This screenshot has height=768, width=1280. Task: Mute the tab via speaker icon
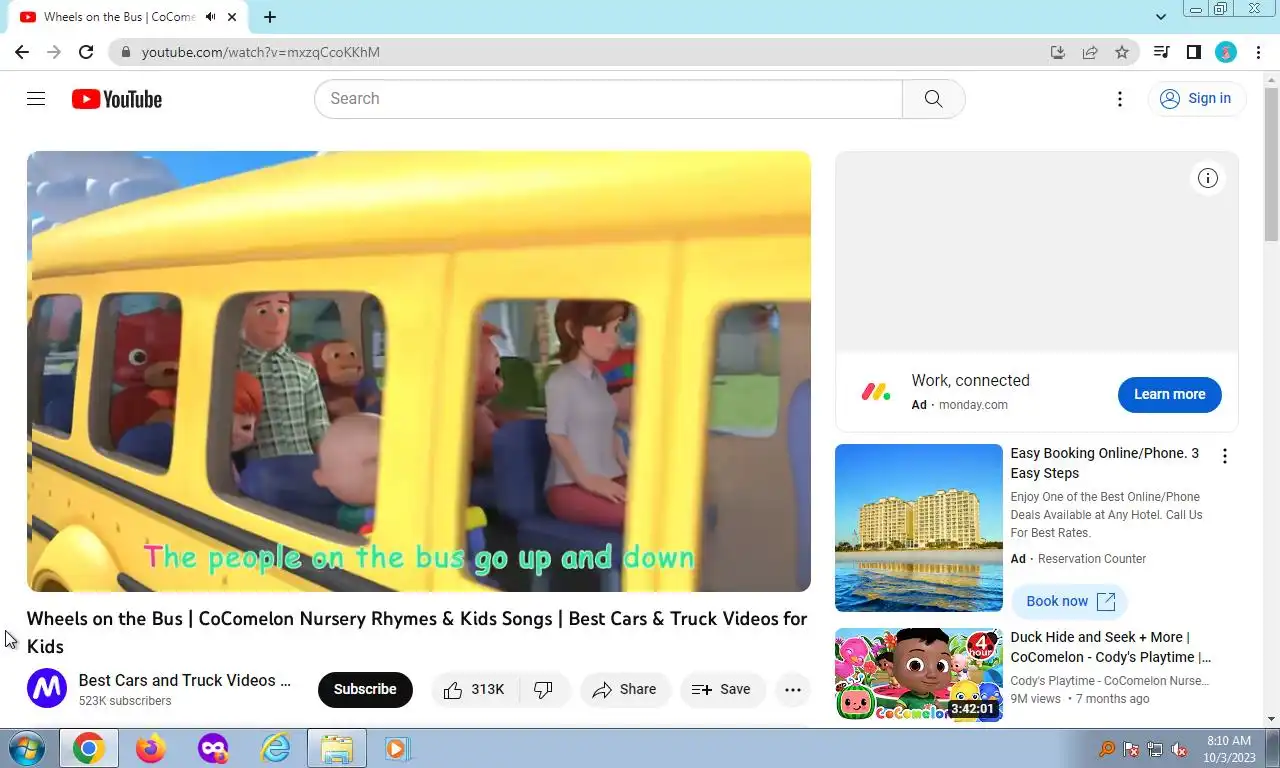[211, 17]
